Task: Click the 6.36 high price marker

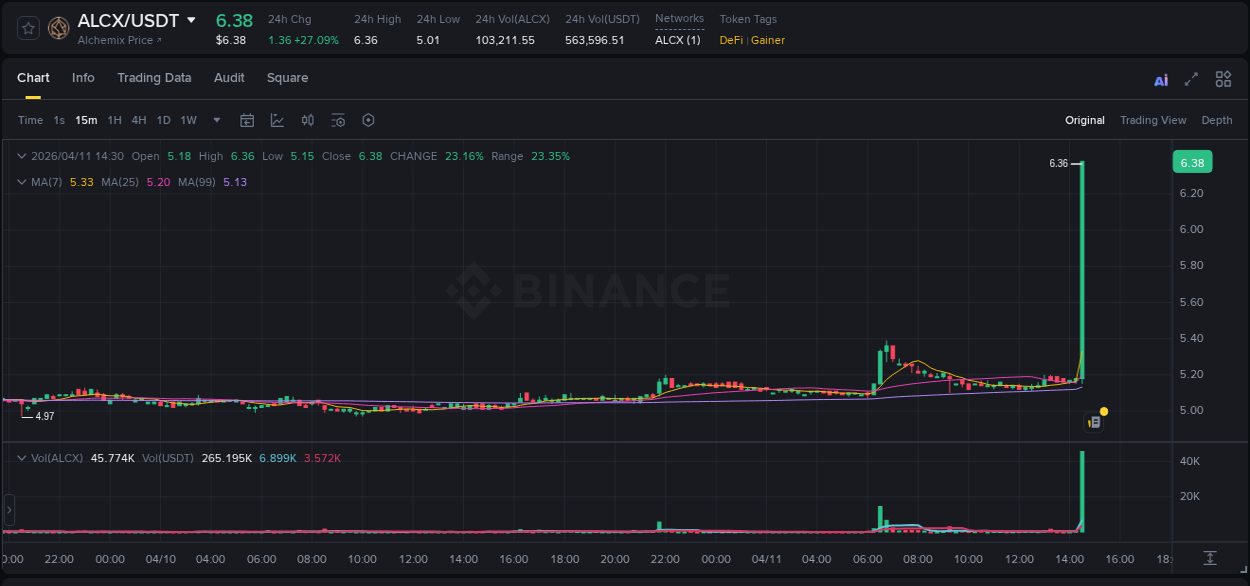Action: (x=1059, y=163)
